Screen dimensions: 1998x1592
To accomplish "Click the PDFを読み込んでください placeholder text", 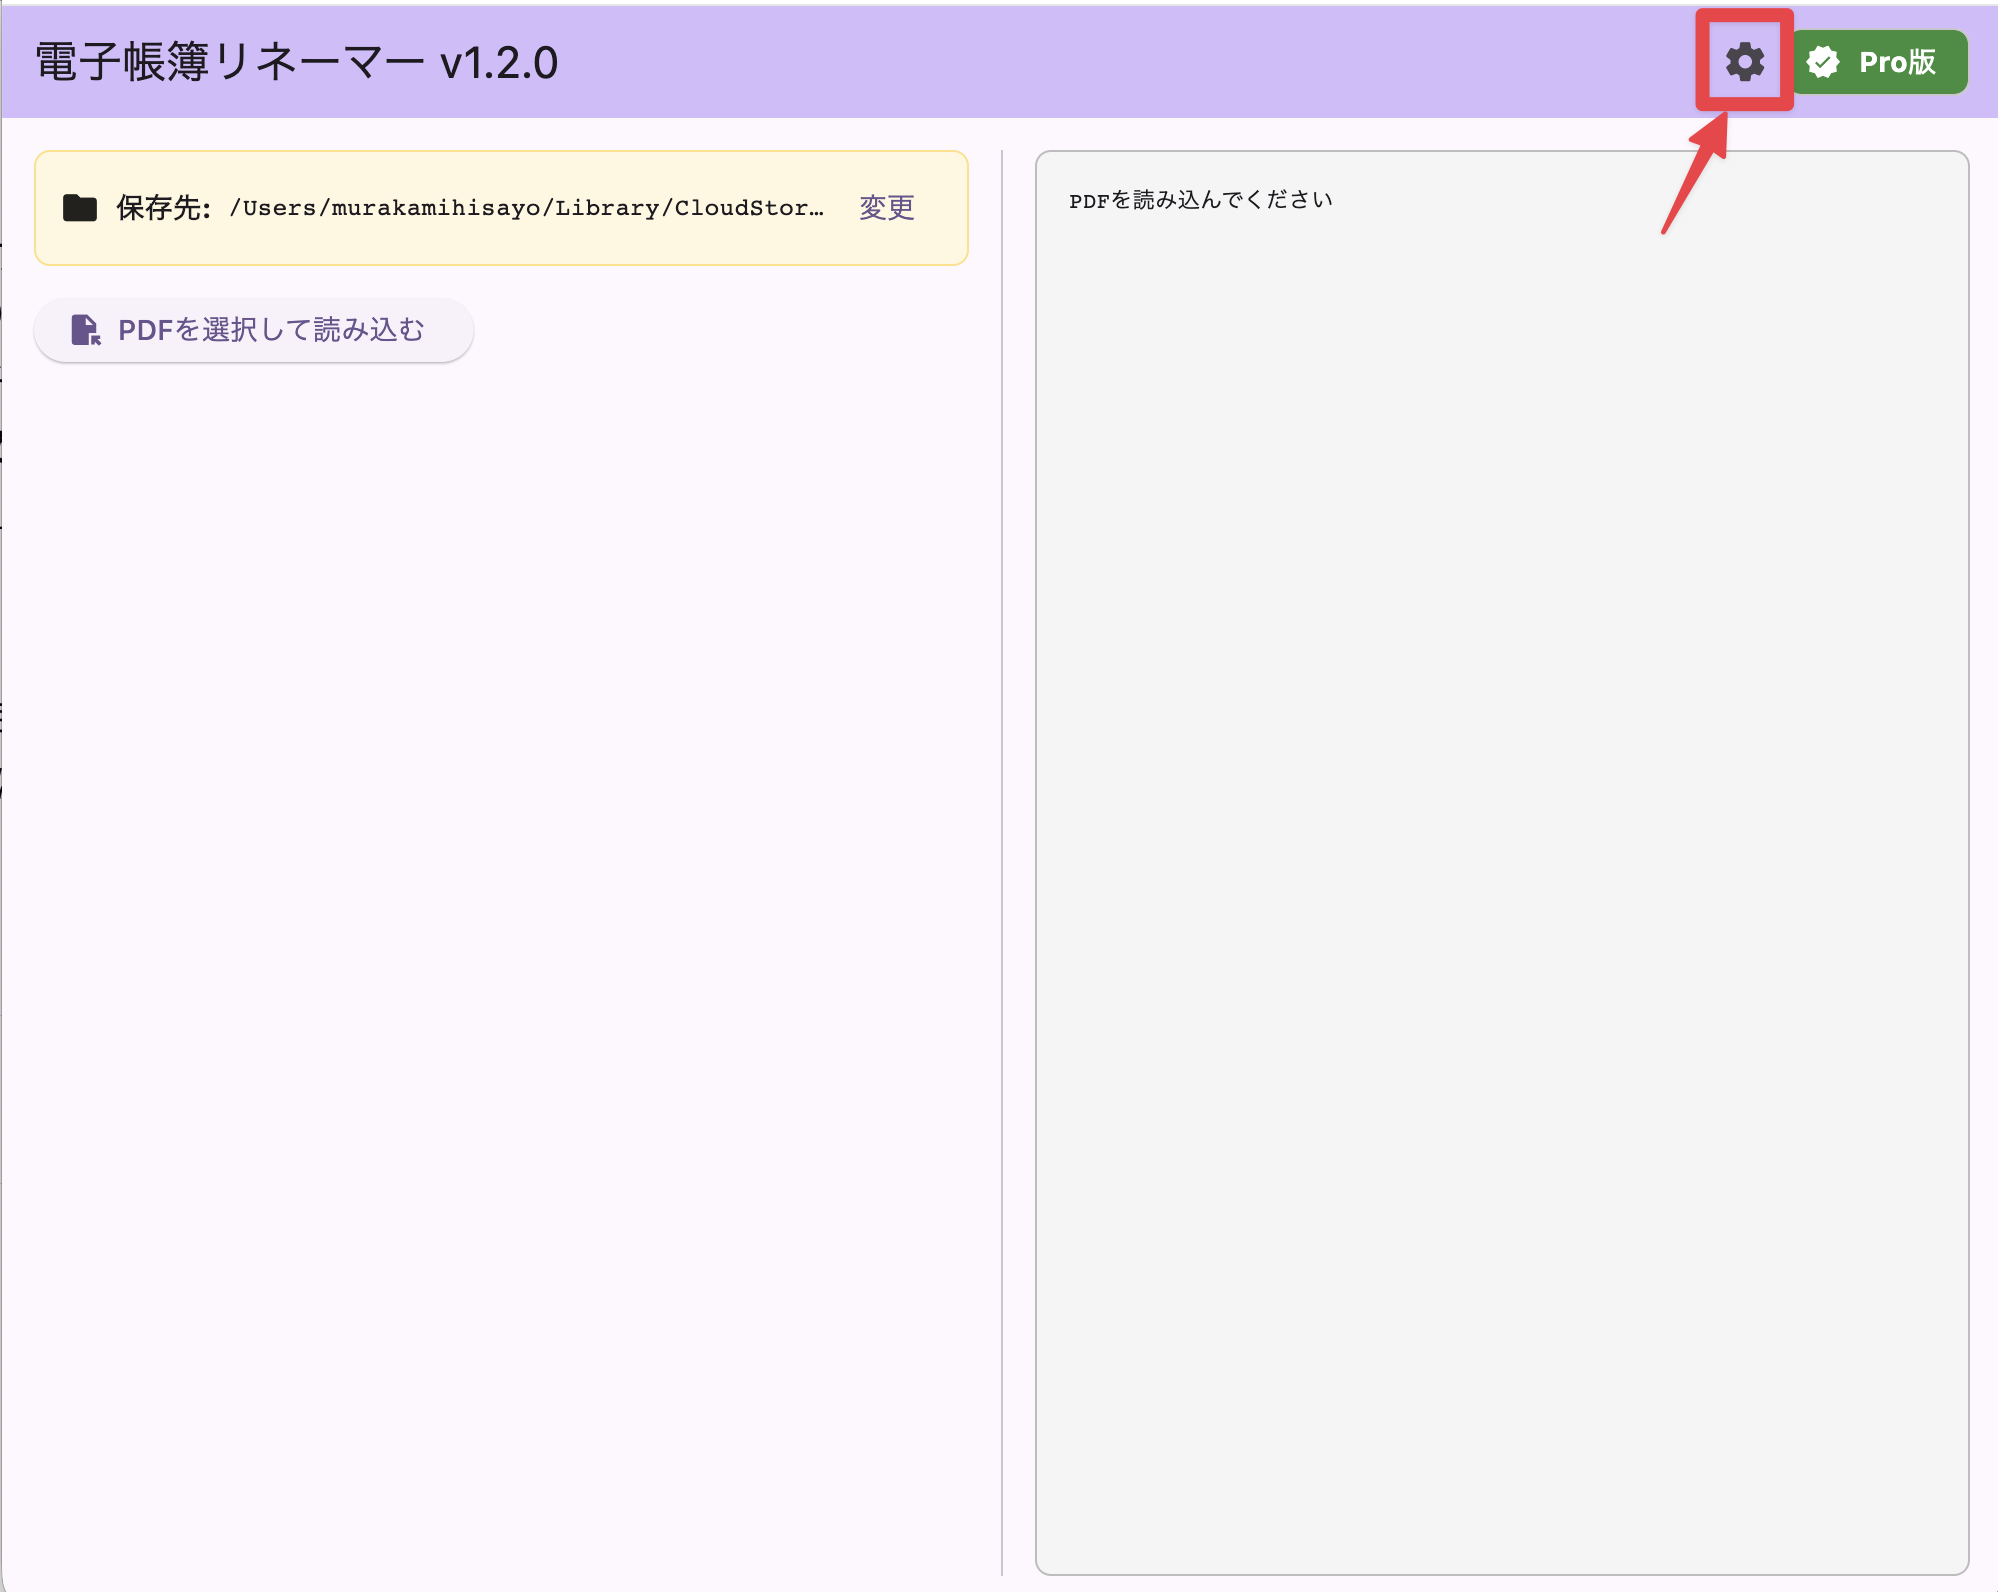I will tap(1200, 200).
